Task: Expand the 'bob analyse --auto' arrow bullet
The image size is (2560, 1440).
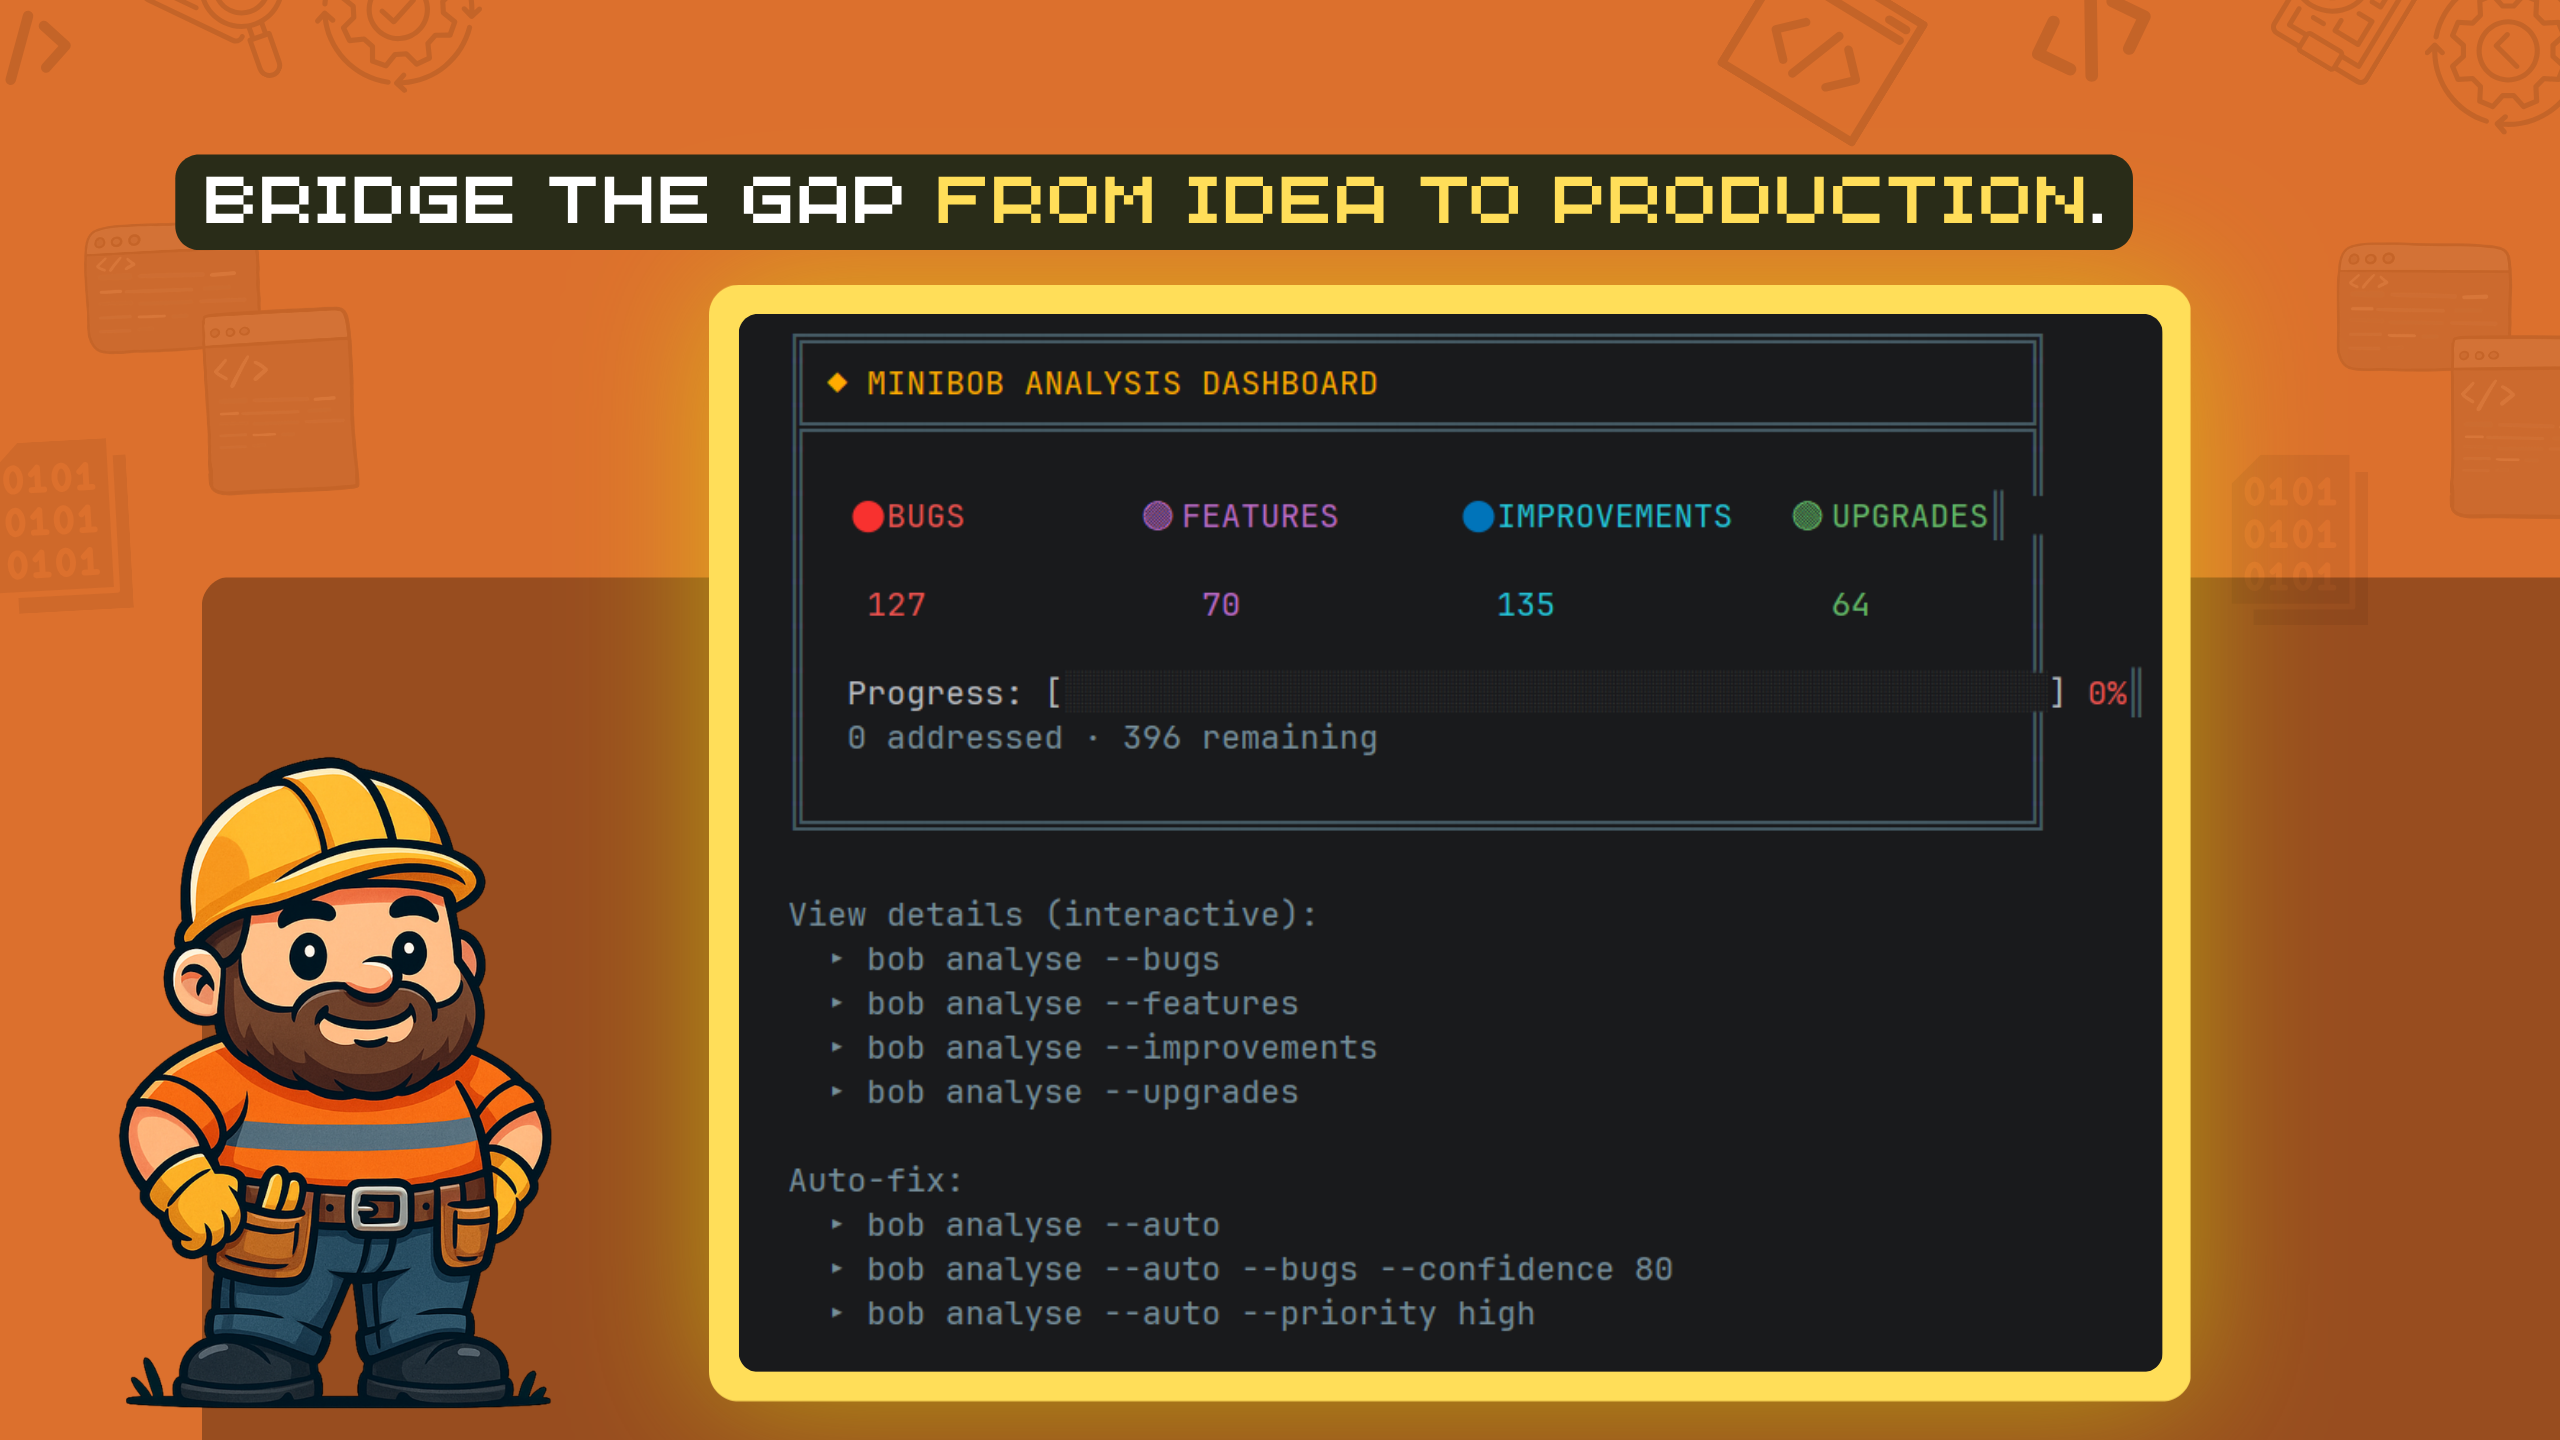Action: [837, 1224]
